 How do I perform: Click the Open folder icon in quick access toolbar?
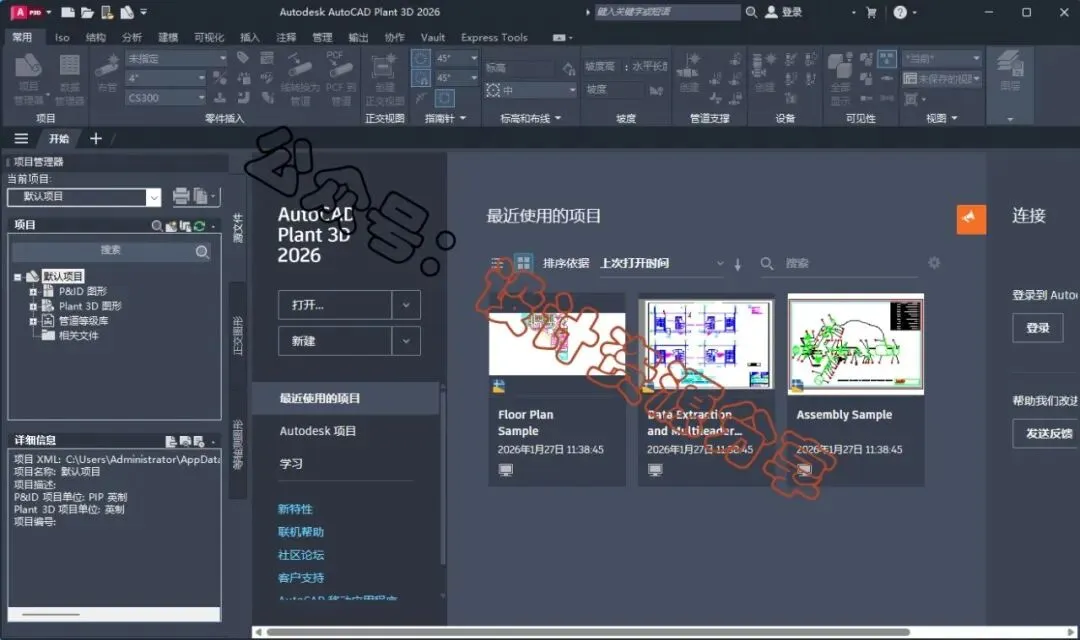click(87, 12)
